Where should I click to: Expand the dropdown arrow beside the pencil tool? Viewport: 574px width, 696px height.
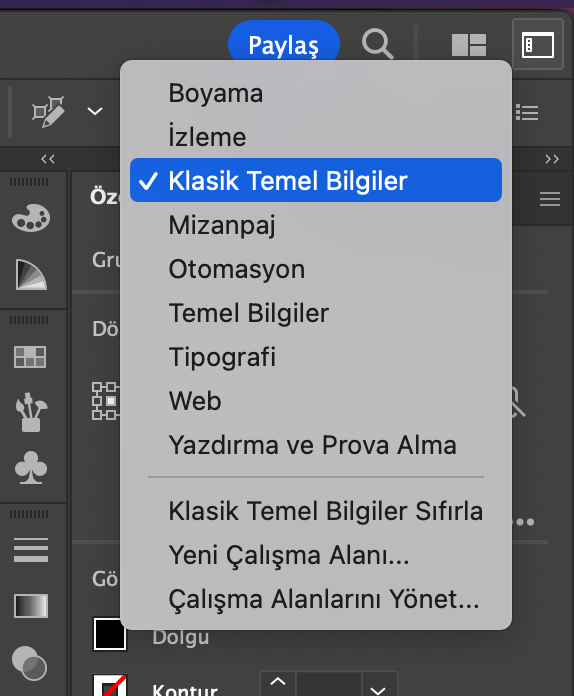click(95, 111)
